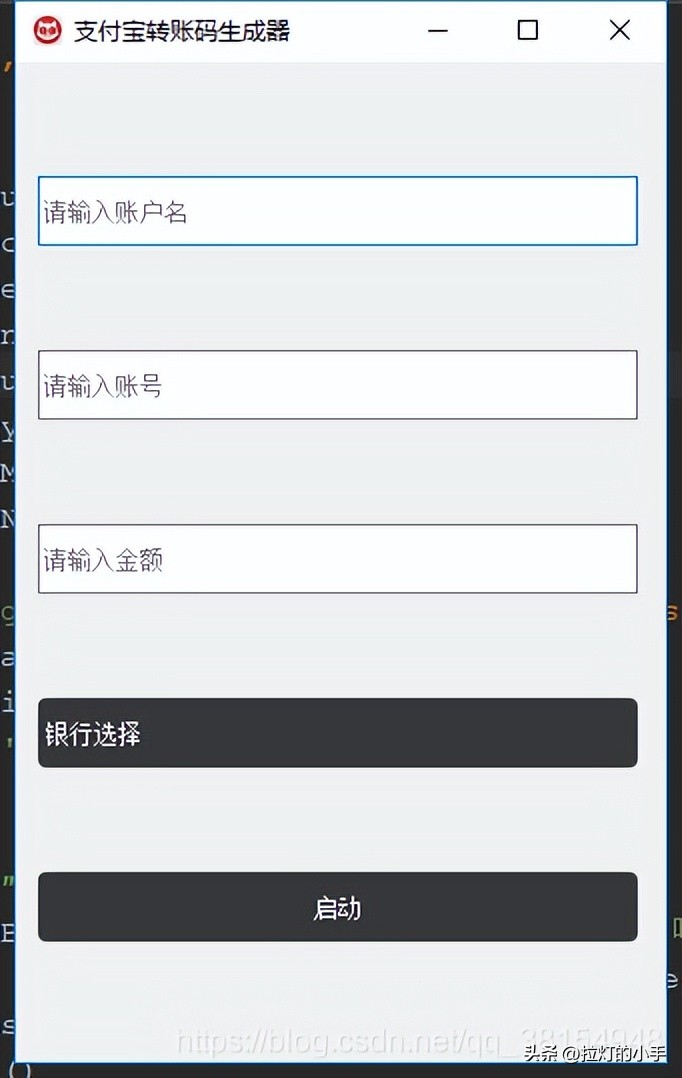Image resolution: width=682 pixels, height=1078 pixels.
Task: Click the X icon in title bar
Action: tap(619, 30)
